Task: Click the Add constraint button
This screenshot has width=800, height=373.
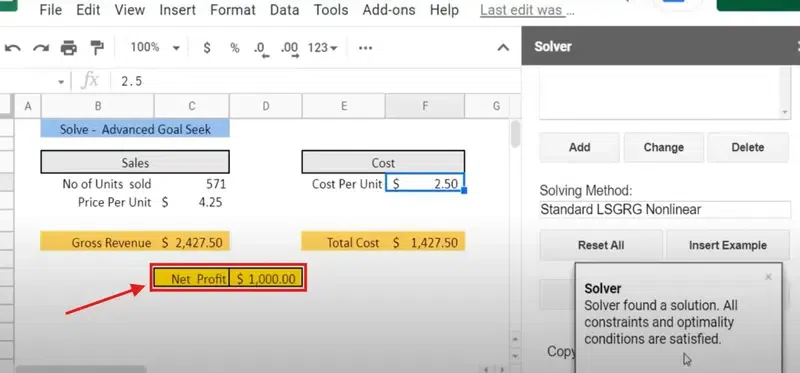Action: pos(580,147)
